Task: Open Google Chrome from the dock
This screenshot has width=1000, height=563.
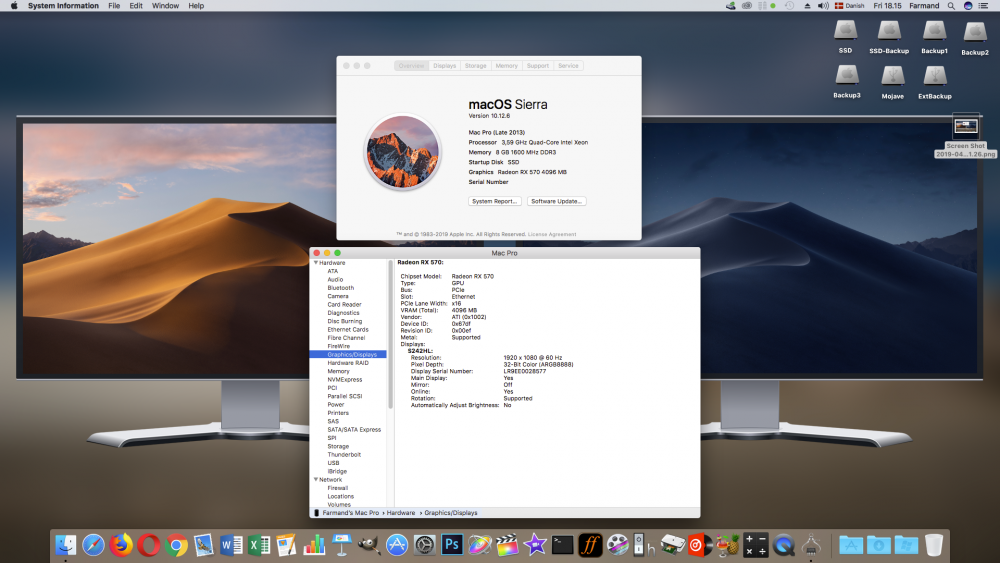Action: click(176, 545)
